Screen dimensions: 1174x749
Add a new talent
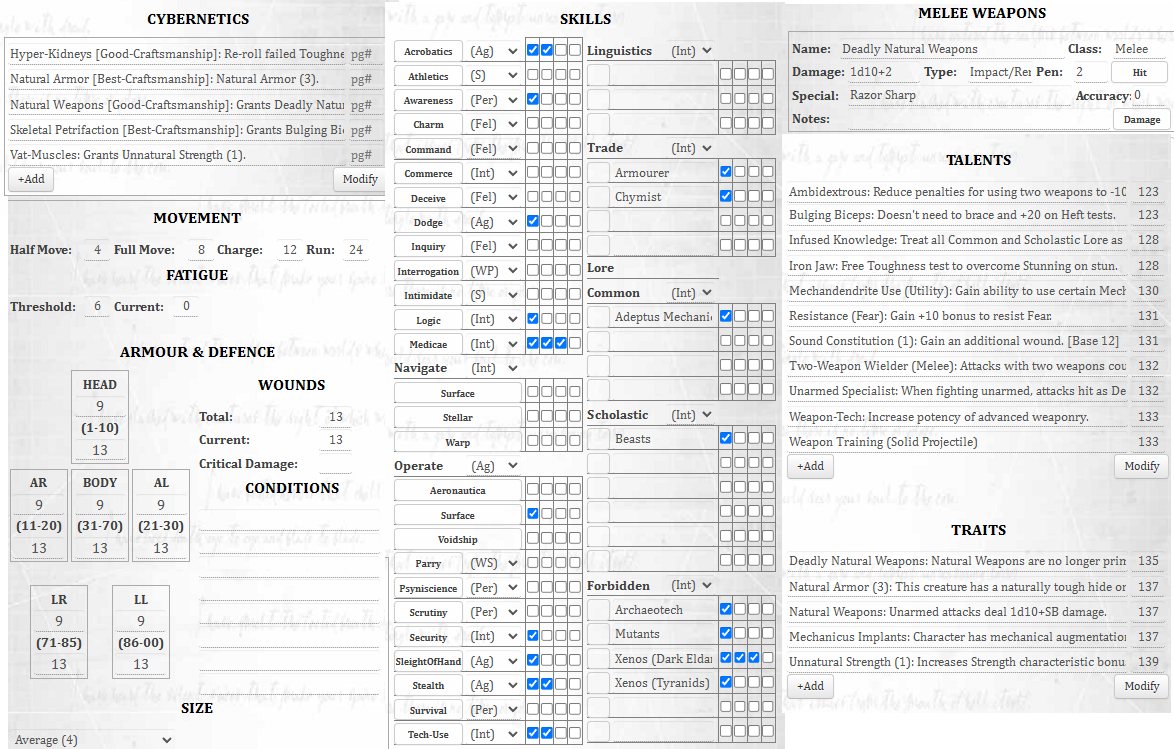click(x=810, y=466)
